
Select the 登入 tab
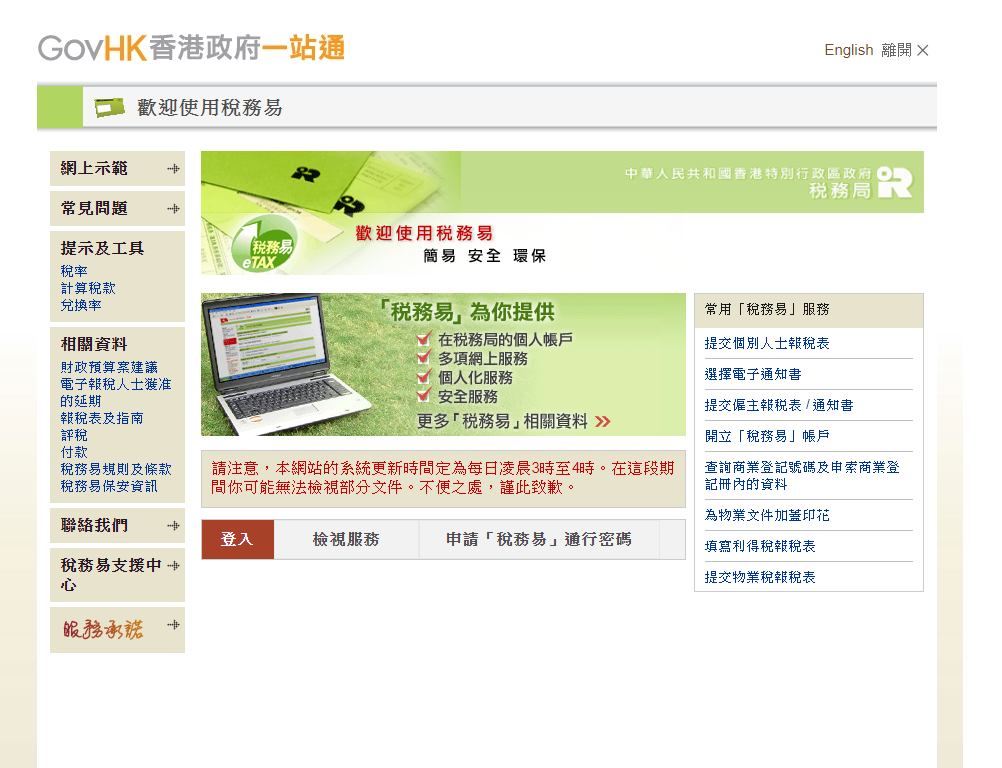[x=237, y=540]
